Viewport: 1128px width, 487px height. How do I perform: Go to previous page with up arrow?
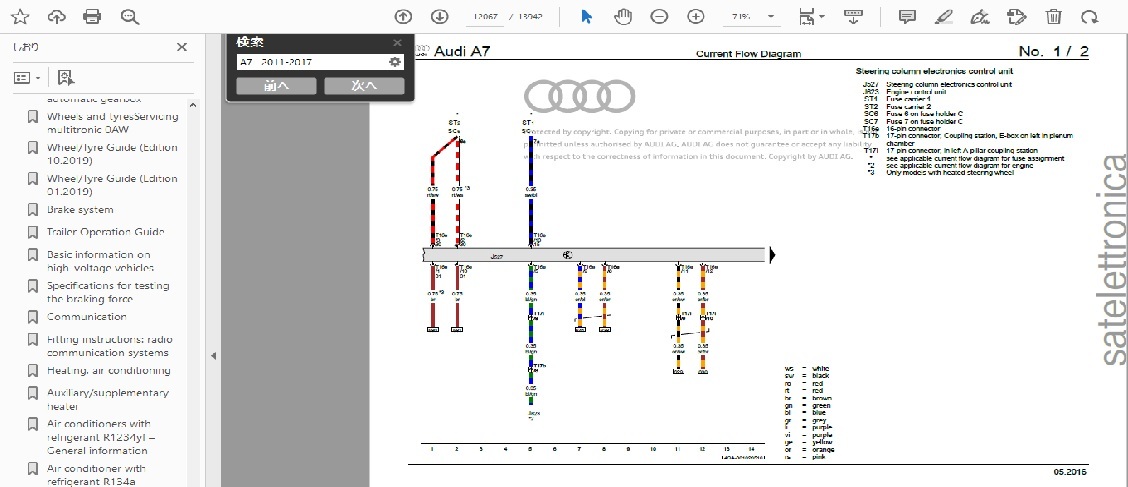point(403,17)
